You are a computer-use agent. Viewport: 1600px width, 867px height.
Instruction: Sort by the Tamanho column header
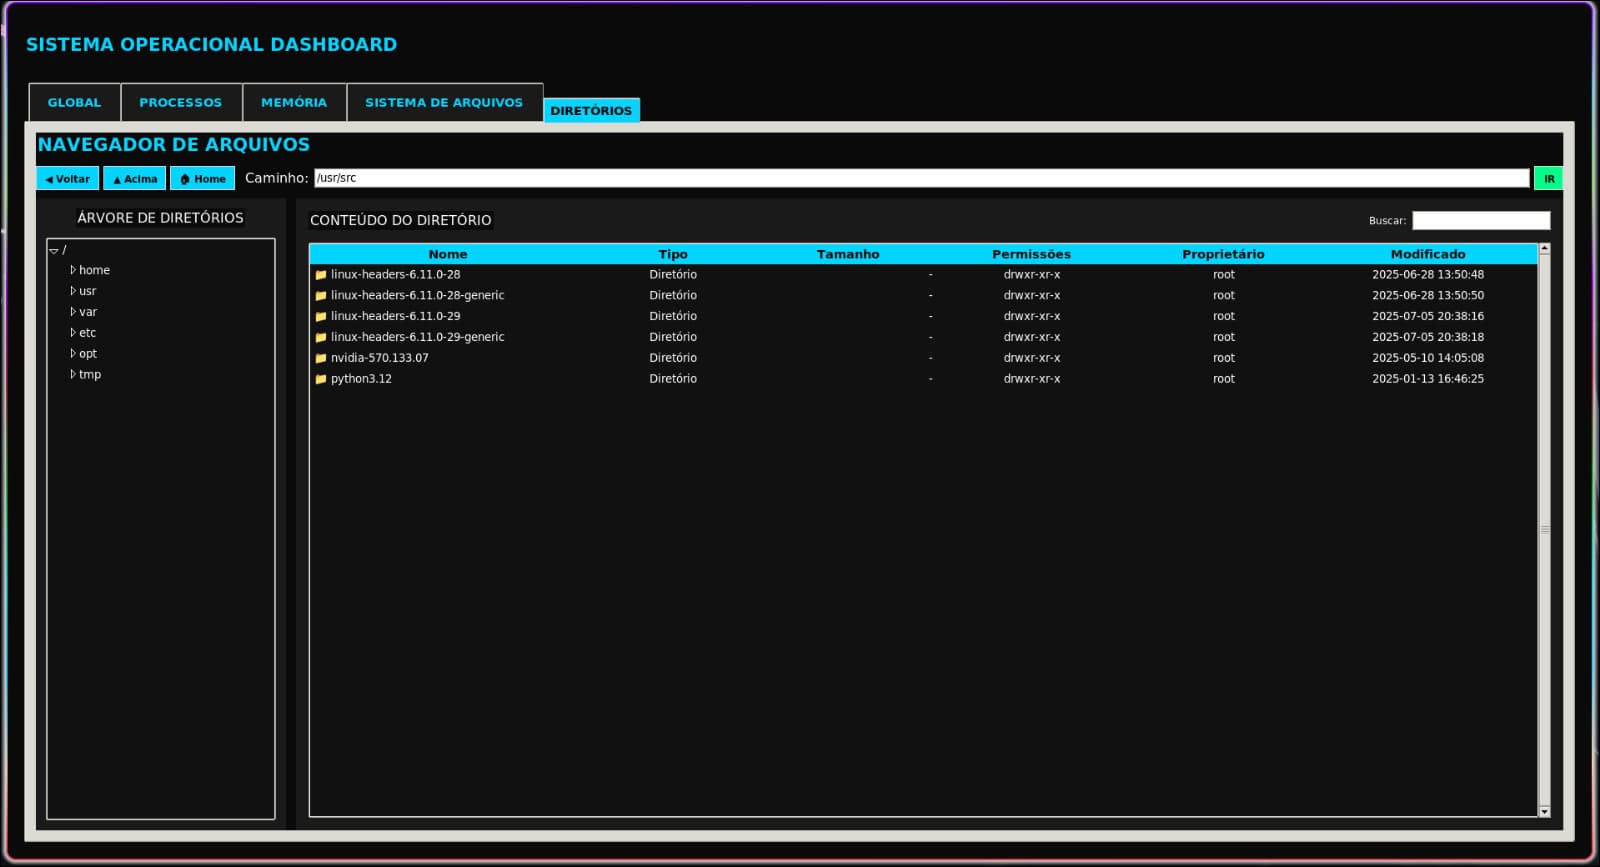point(848,254)
